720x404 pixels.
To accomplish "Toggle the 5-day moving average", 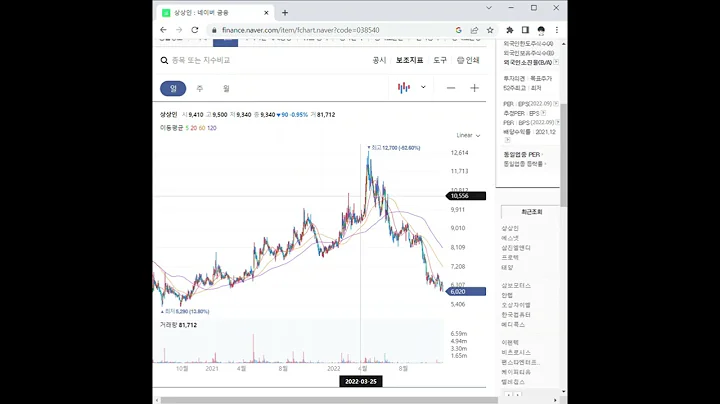I will (x=187, y=128).
